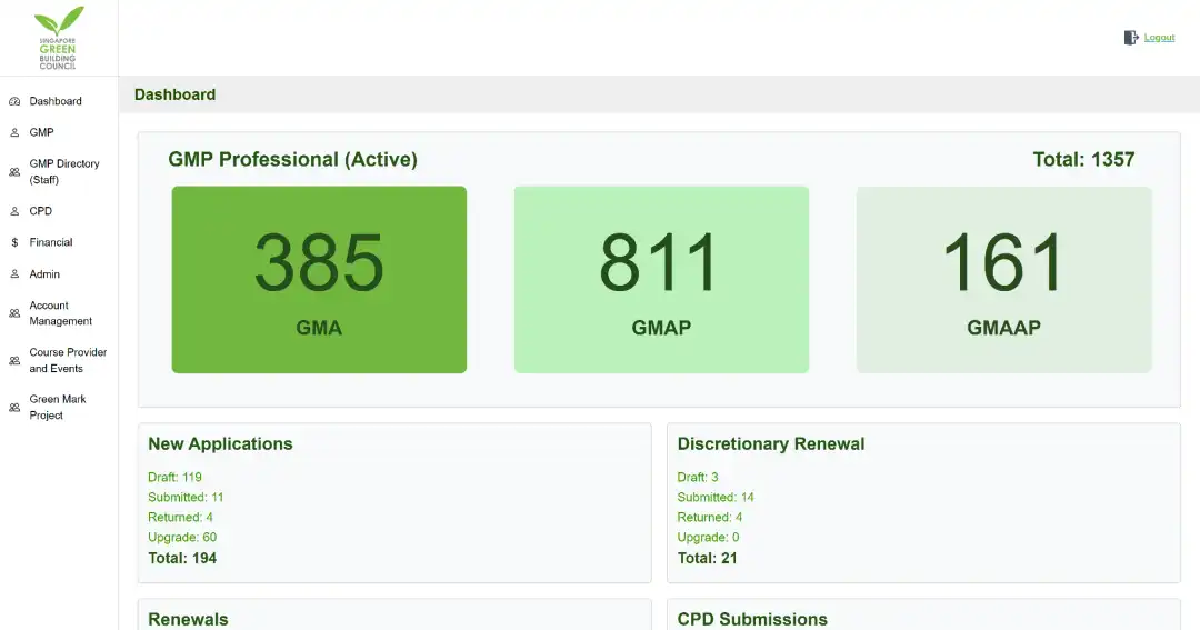Click the Course Provider and Events icon
The image size is (1200, 630).
pos(14,361)
